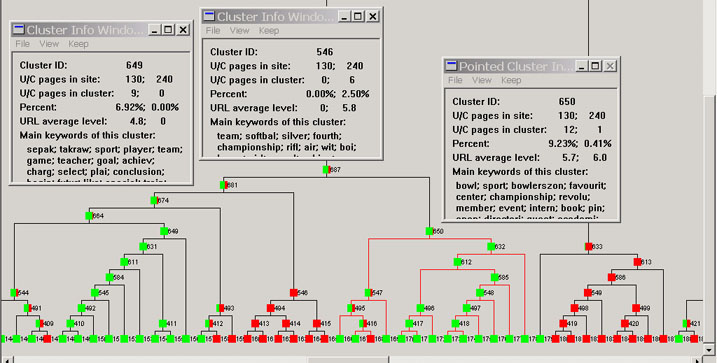Open File menu in cluster 546 window
This screenshot has width=717, height=363.
point(213,31)
